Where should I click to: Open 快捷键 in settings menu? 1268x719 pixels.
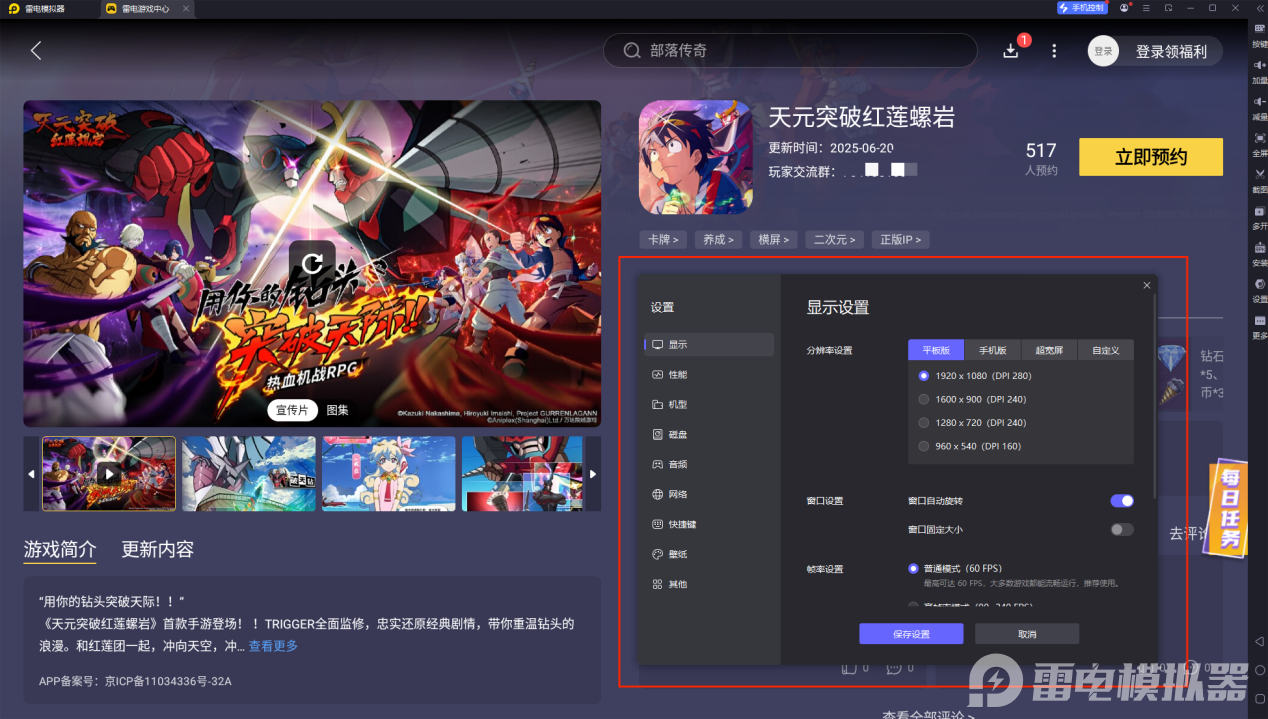coord(709,524)
